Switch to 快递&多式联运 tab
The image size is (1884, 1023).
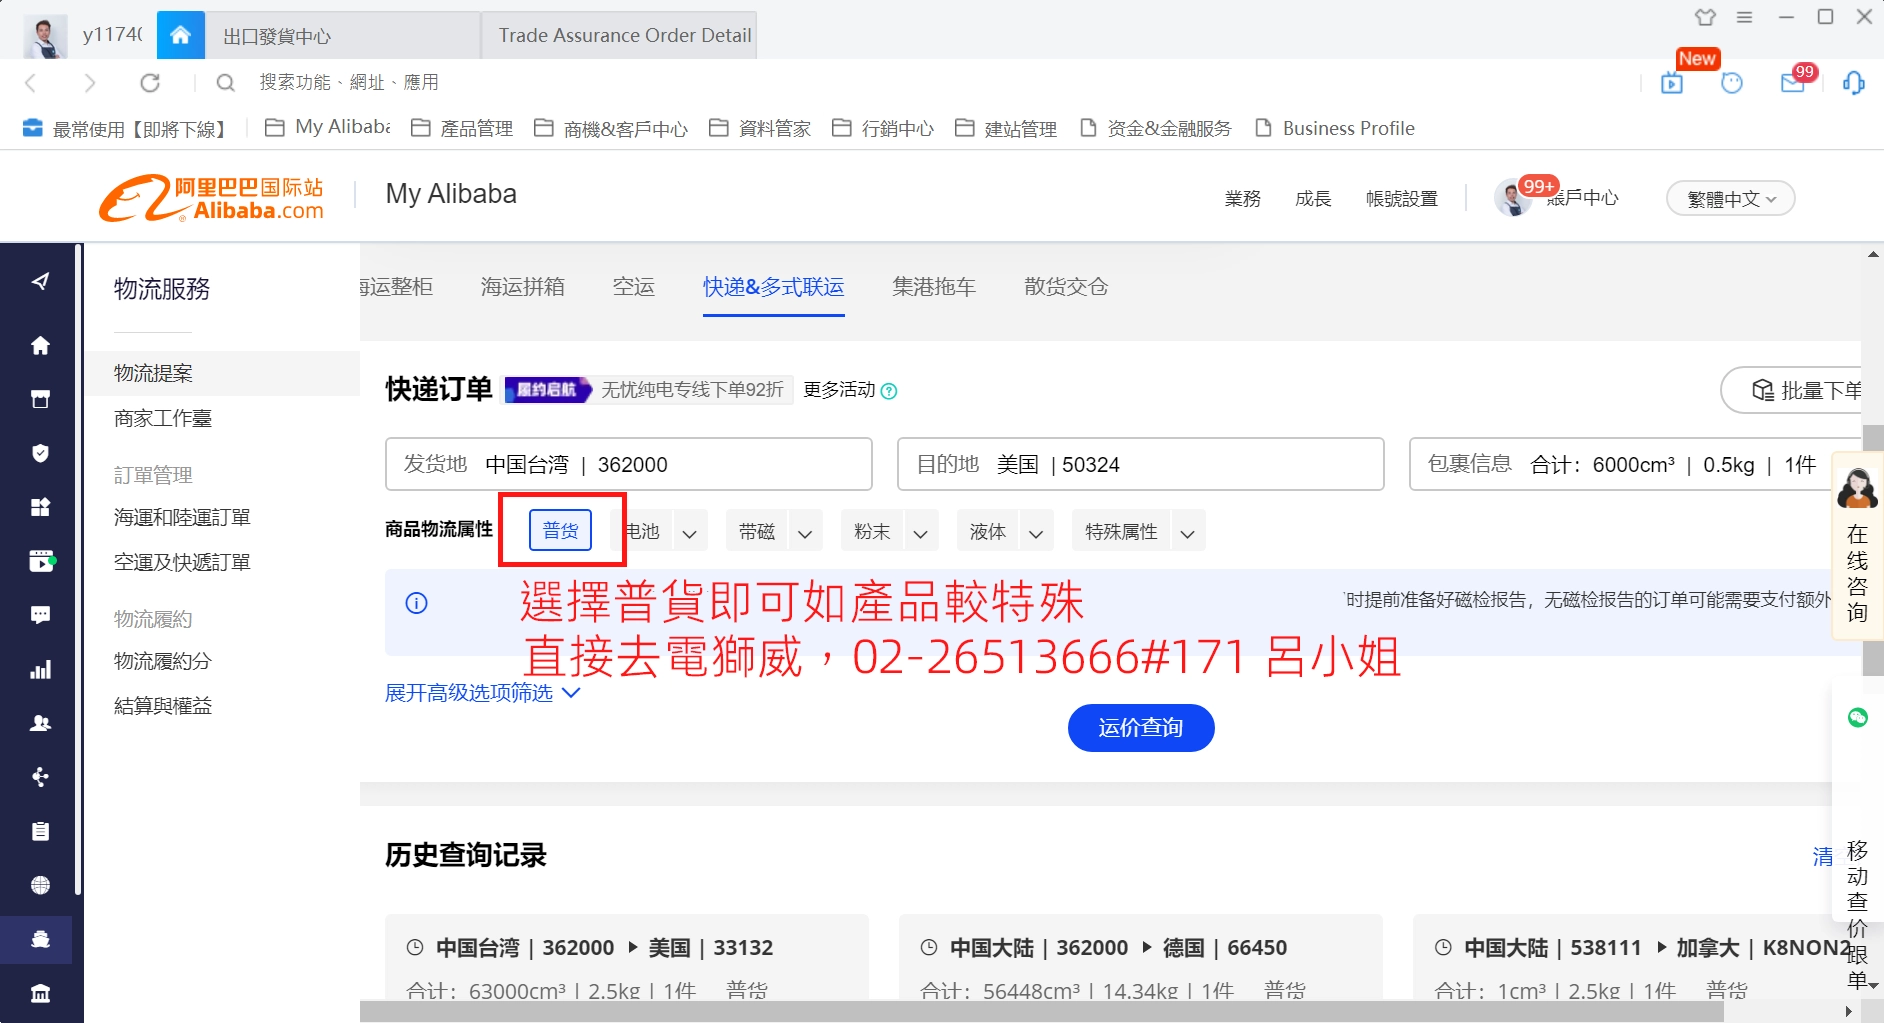click(x=773, y=287)
